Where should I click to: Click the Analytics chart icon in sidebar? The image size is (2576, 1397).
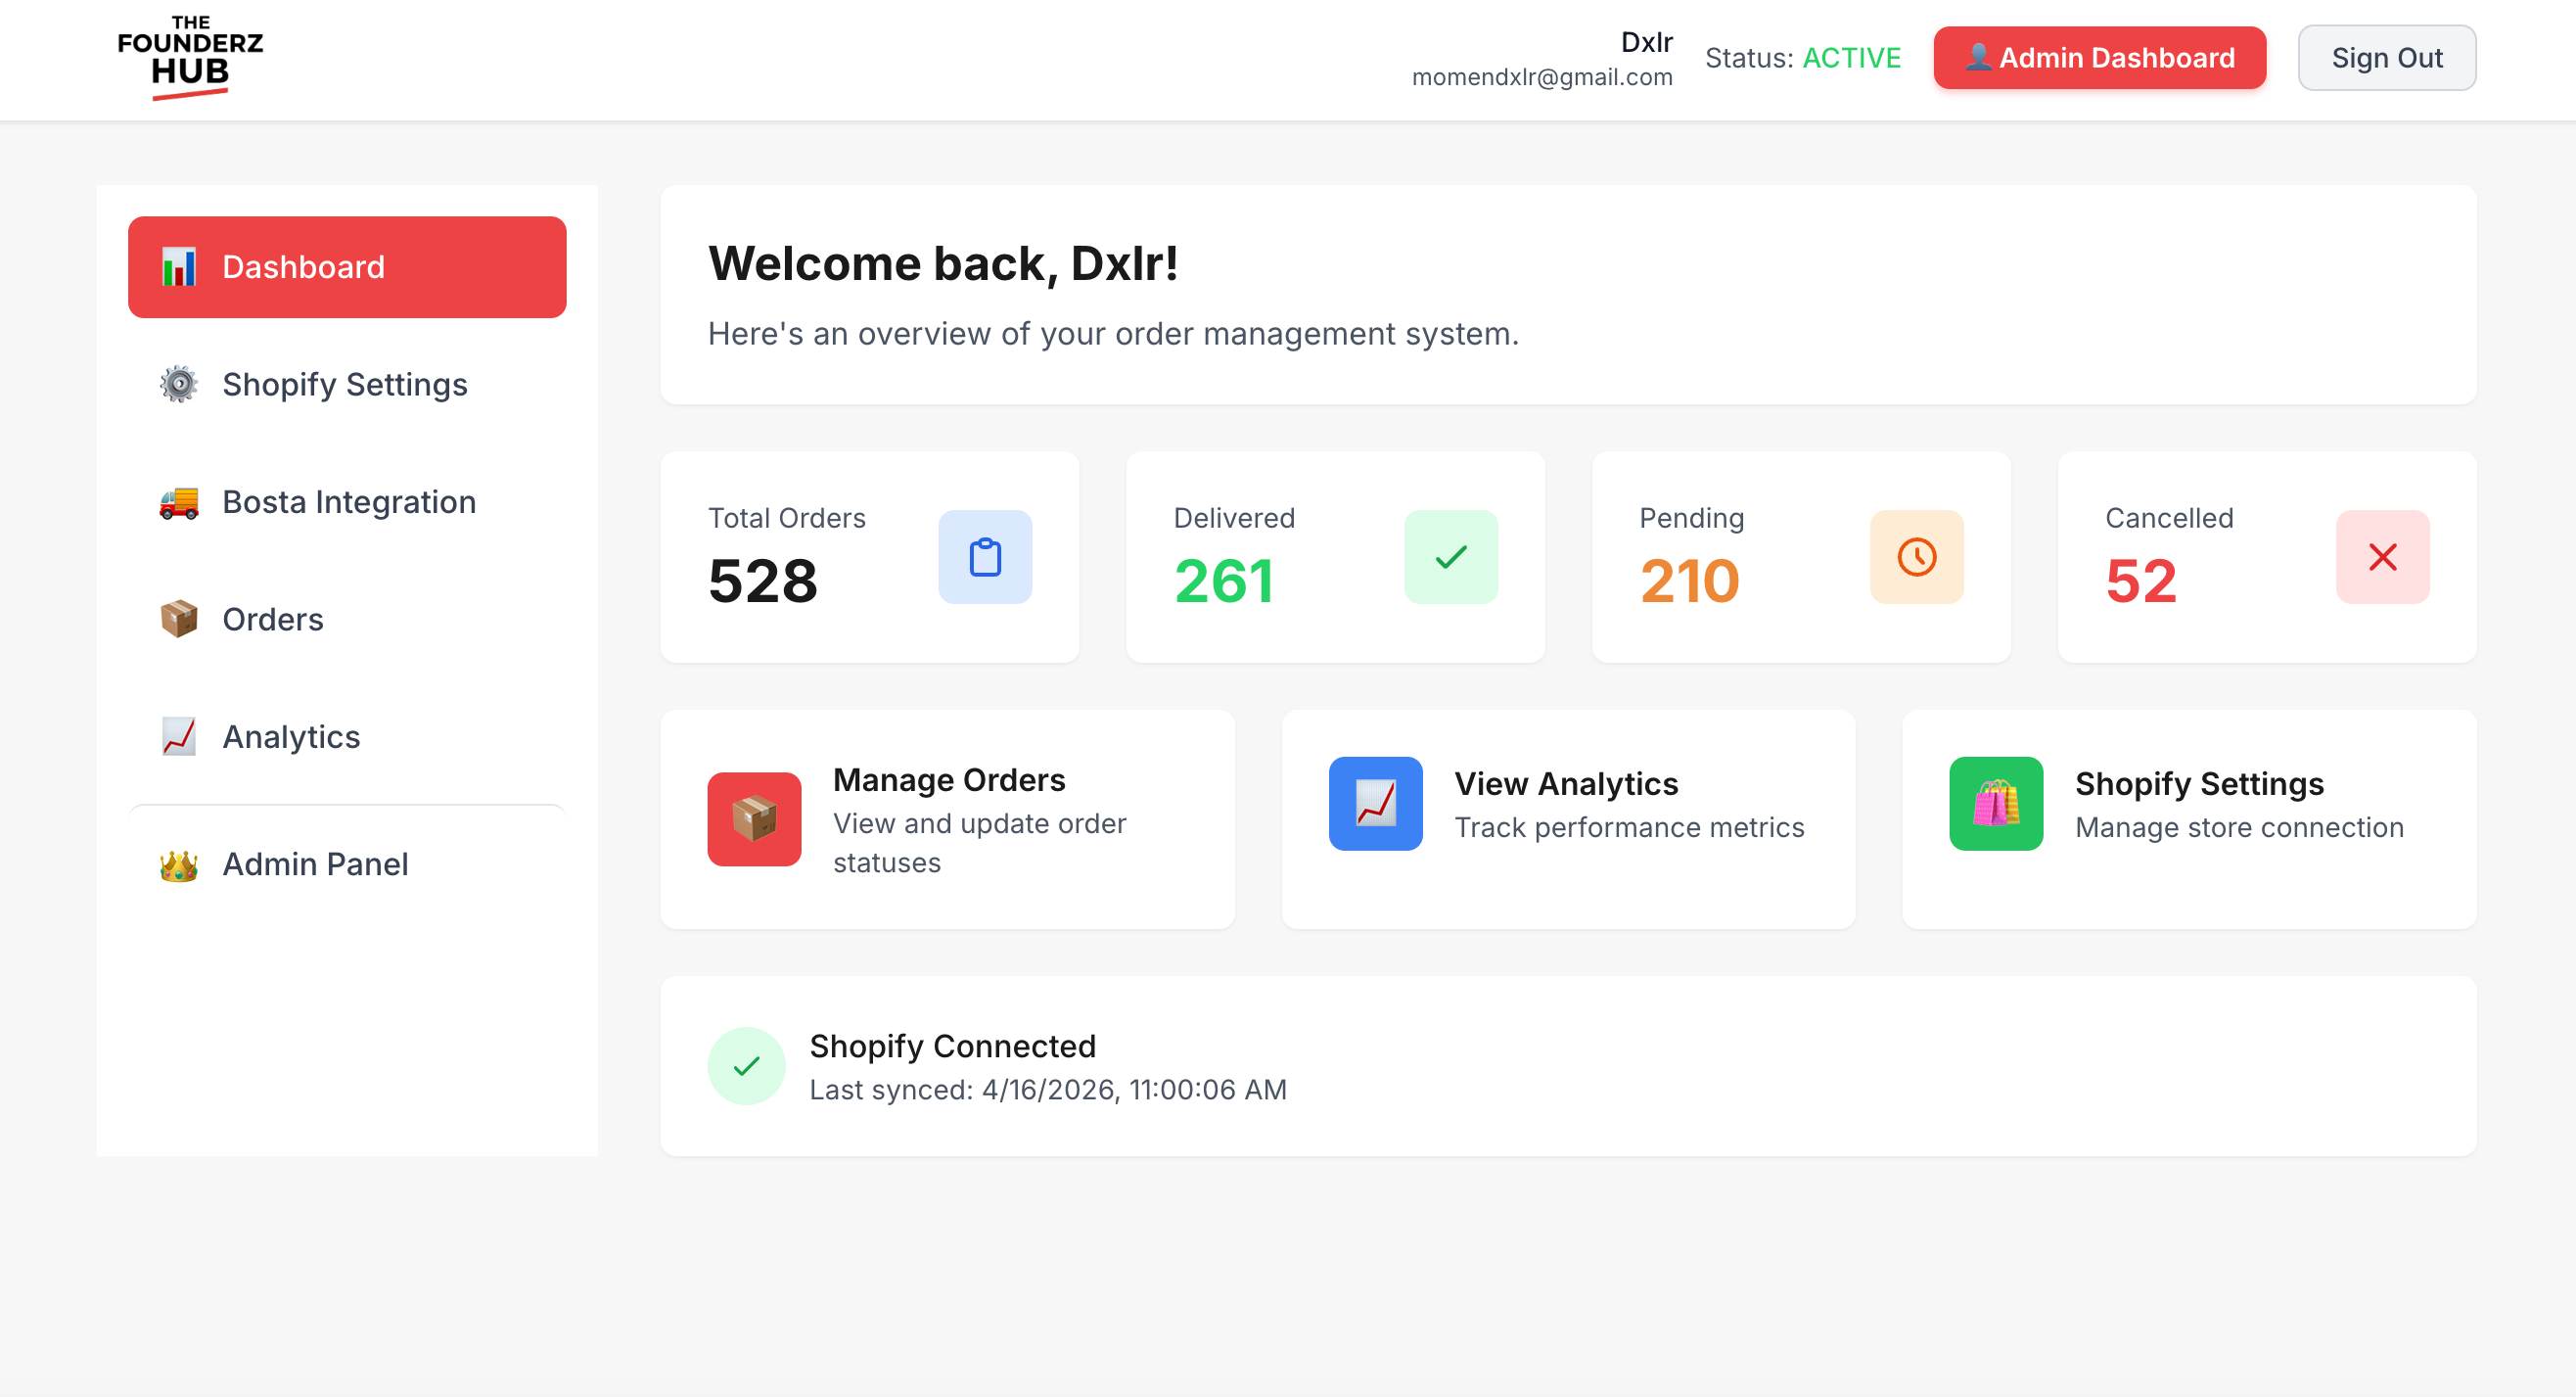[179, 736]
